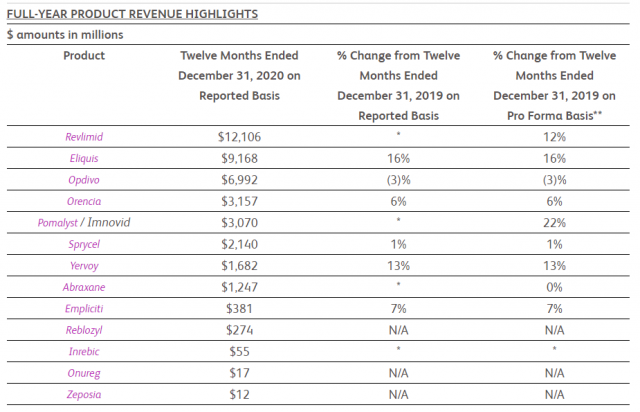Click the Revlimid product name
The width and height of the screenshot is (640, 412).
point(84,135)
